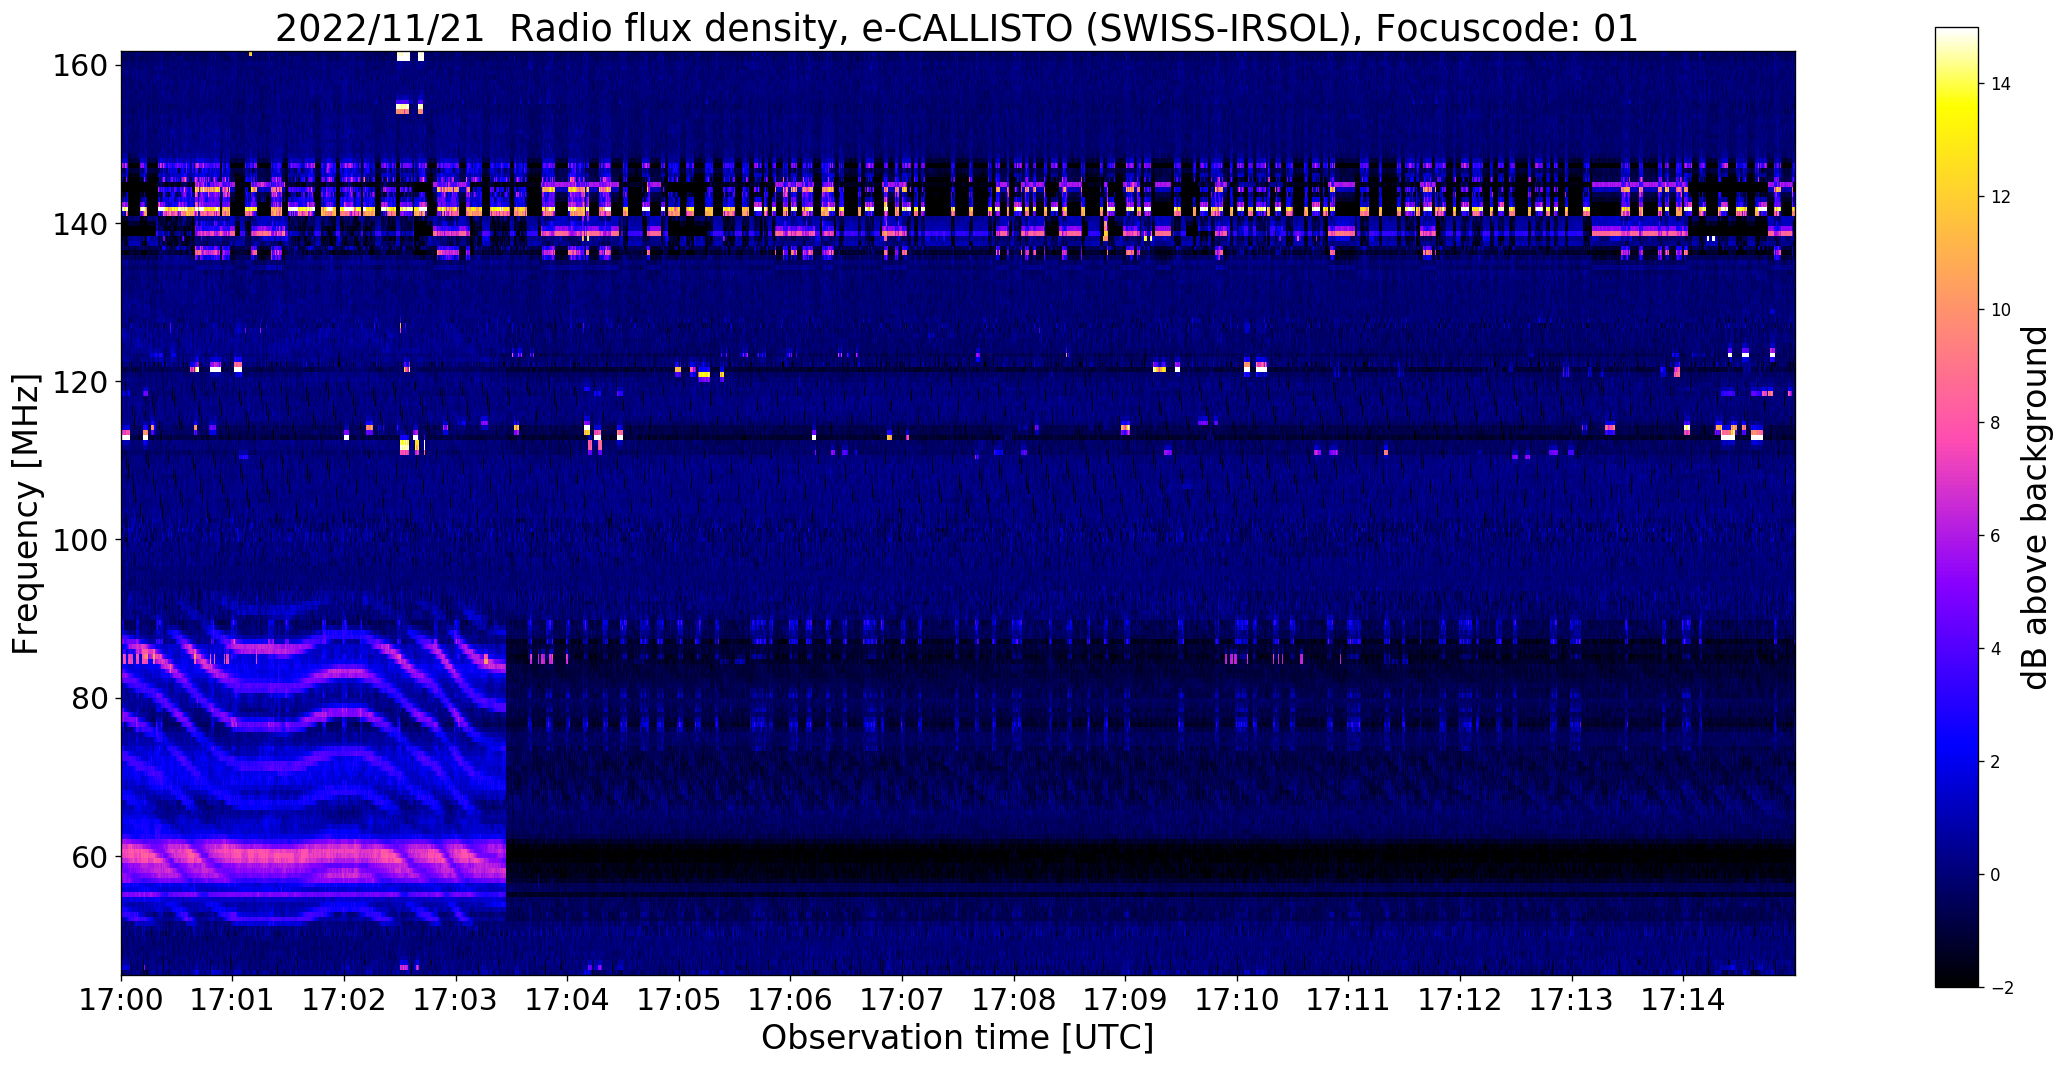Click the colorbar tick label −2
This screenshot has width=2066, height=1067.
[2001, 988]
